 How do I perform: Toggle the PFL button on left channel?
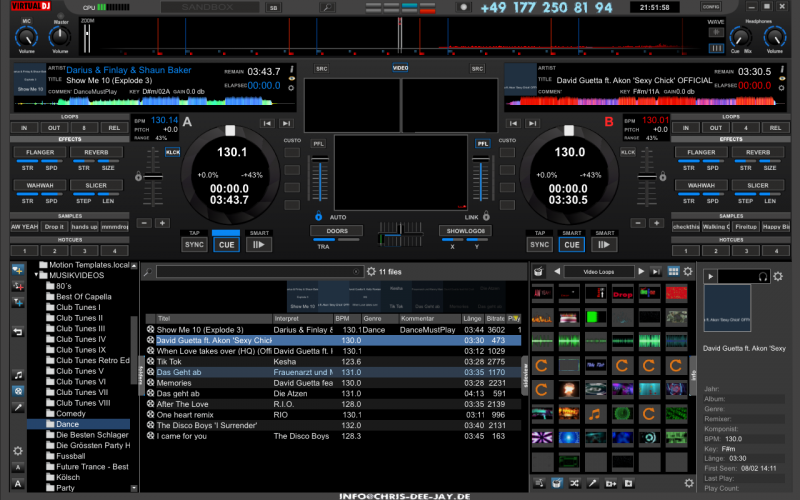pos(318,144)
